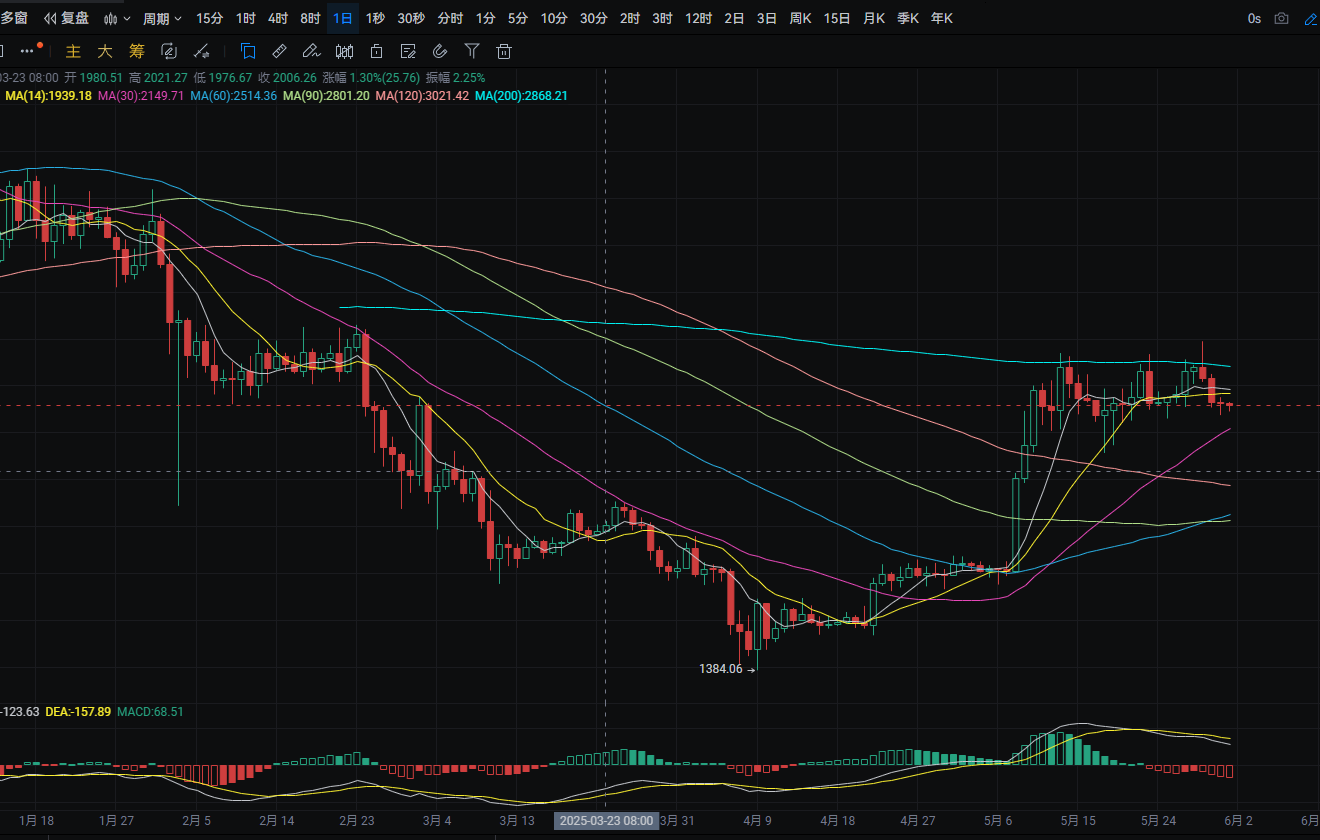The width and height of the screenshot is (1320, 840).
Task: Select the freehand pen drawing tool
Action: [311, 51]
